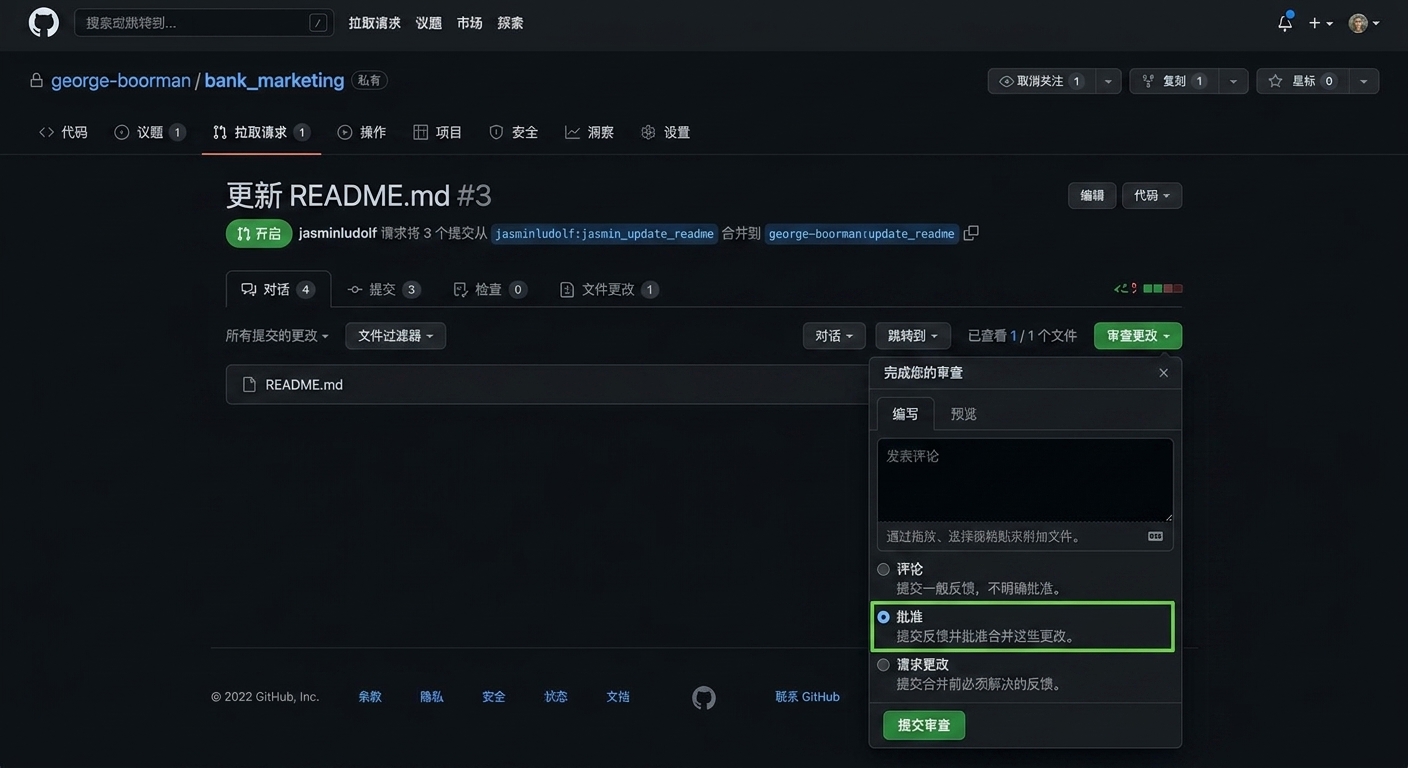Toggle the green 审查更改 dropdown button

coord(1138,336)
